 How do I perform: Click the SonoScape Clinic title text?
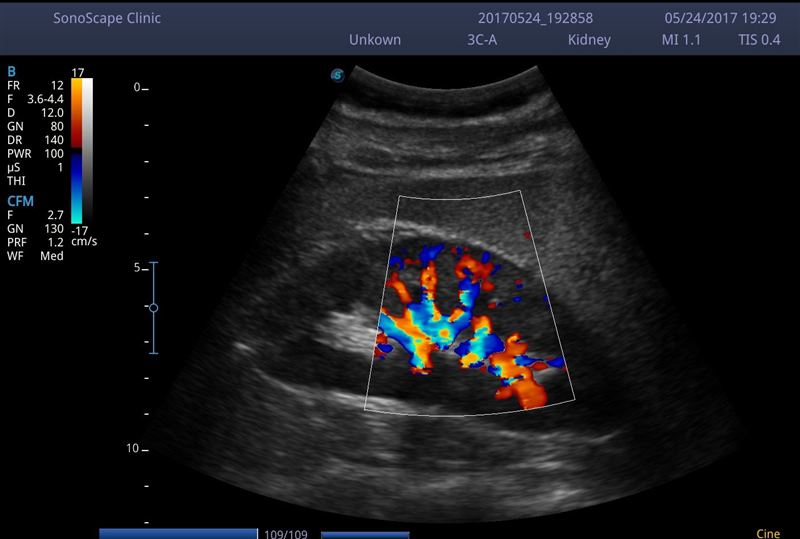[x=107, y=18]
